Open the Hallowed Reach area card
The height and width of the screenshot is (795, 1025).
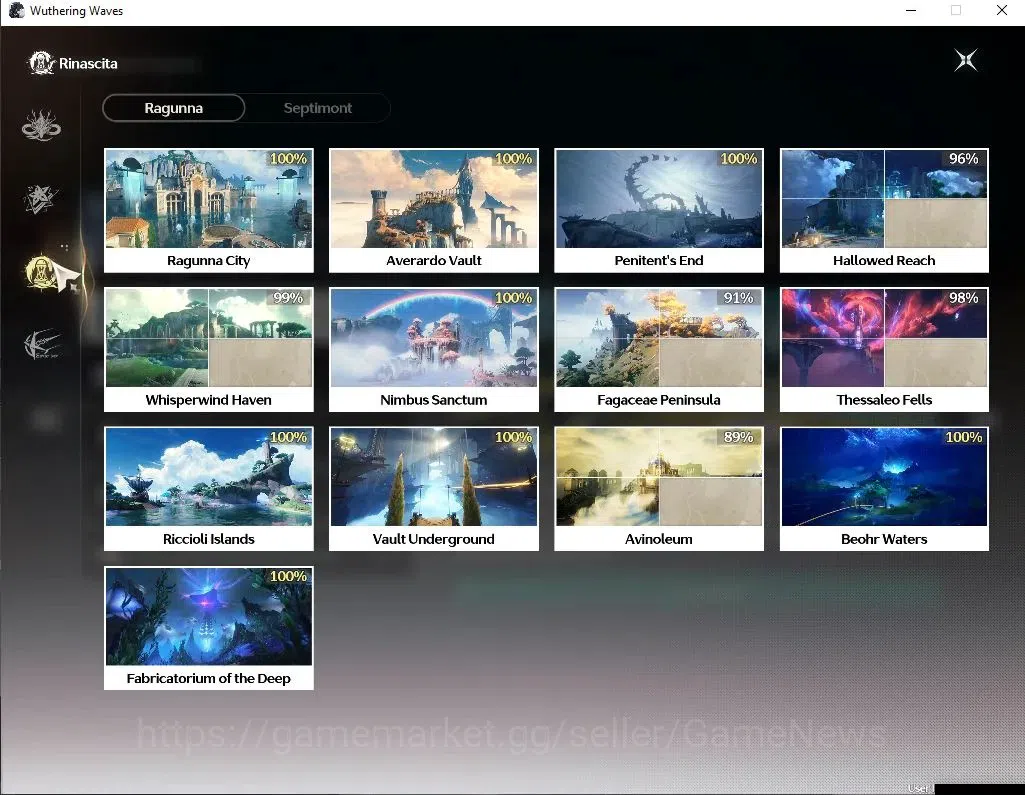pos(884,211)
